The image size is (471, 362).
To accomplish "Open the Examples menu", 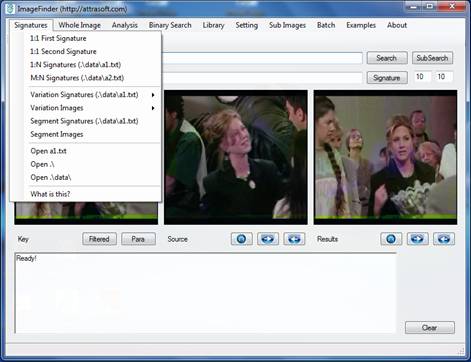I will [361, 25].
